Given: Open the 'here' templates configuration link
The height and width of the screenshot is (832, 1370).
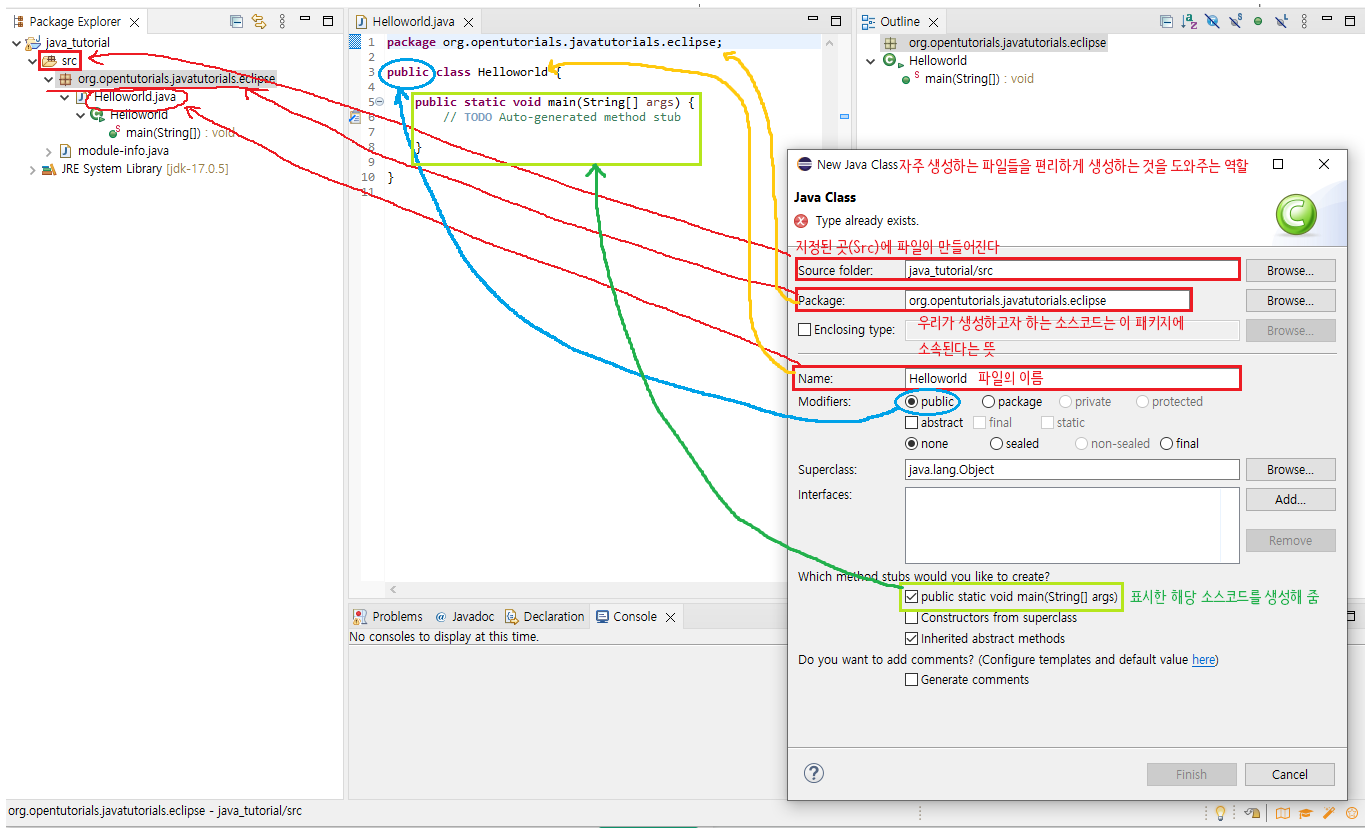Looking at the screenshot, I should click(1203, 660).
